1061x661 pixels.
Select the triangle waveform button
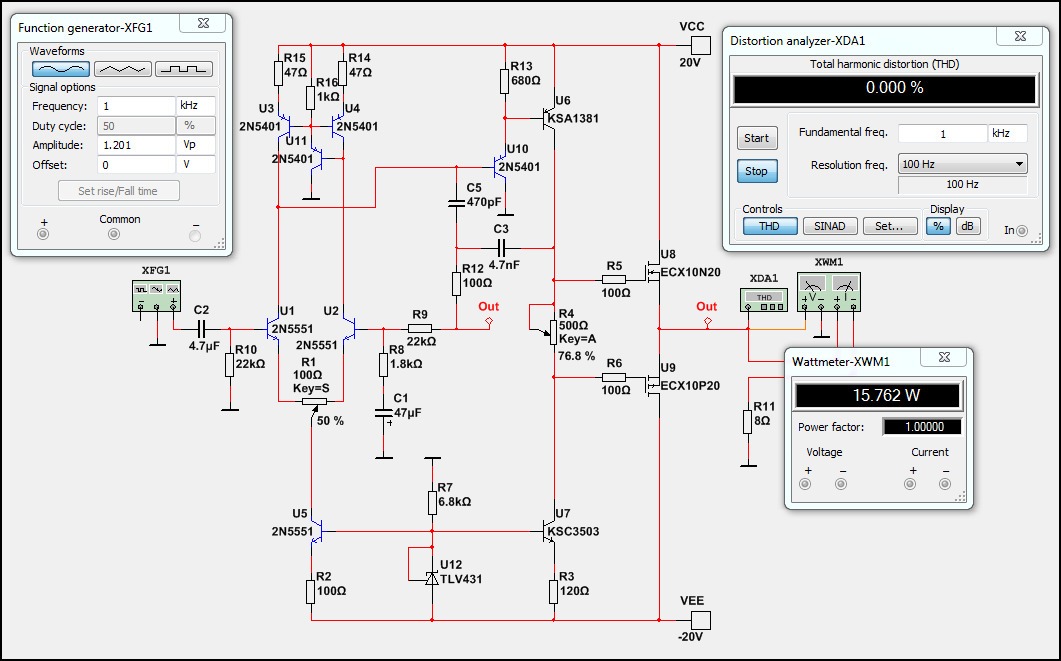[x=122, y=69]
